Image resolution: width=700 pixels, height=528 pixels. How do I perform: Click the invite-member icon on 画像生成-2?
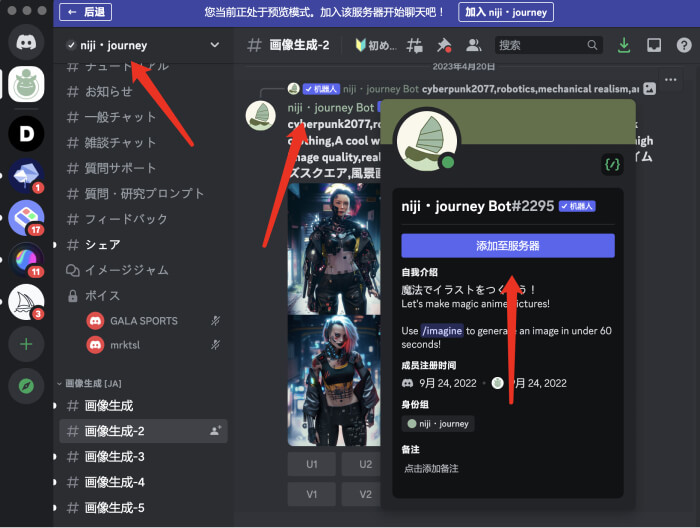point(215,431)
